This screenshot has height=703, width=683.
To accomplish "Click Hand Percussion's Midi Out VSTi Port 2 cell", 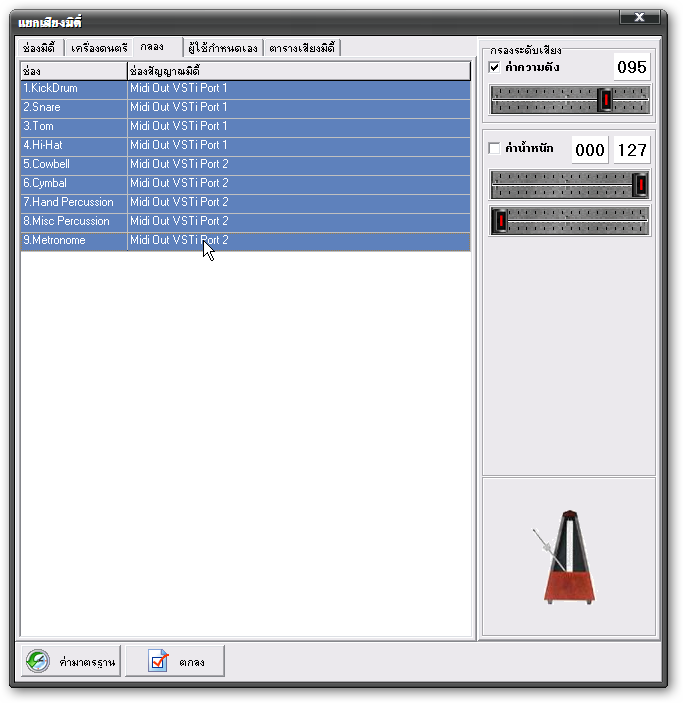I will [x=299, y=202].
